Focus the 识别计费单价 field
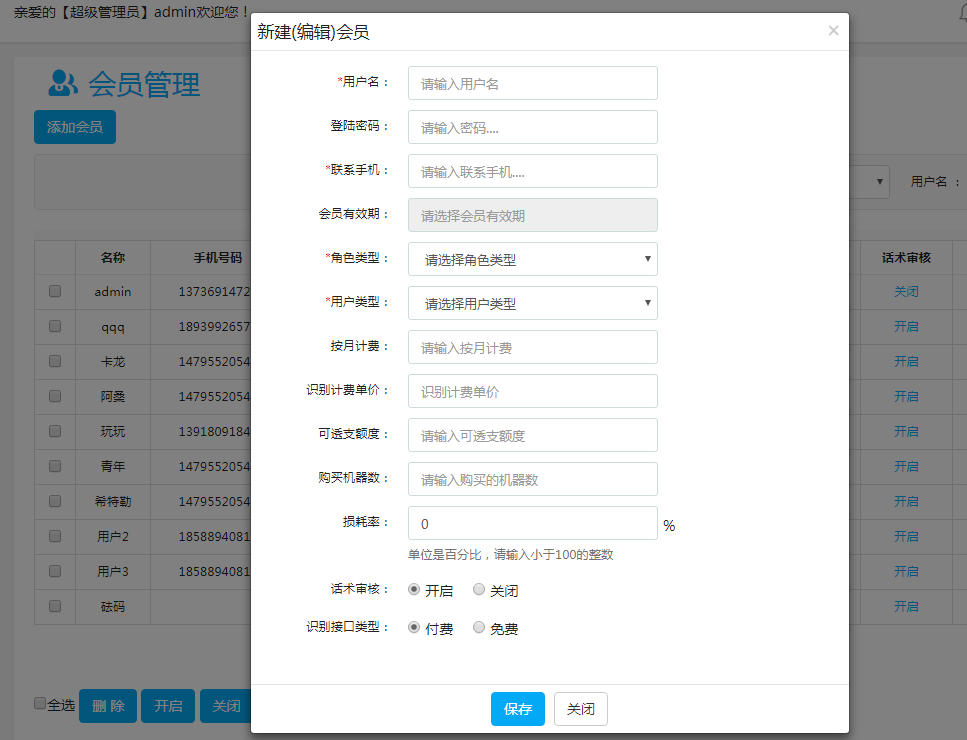 (532, 391)
